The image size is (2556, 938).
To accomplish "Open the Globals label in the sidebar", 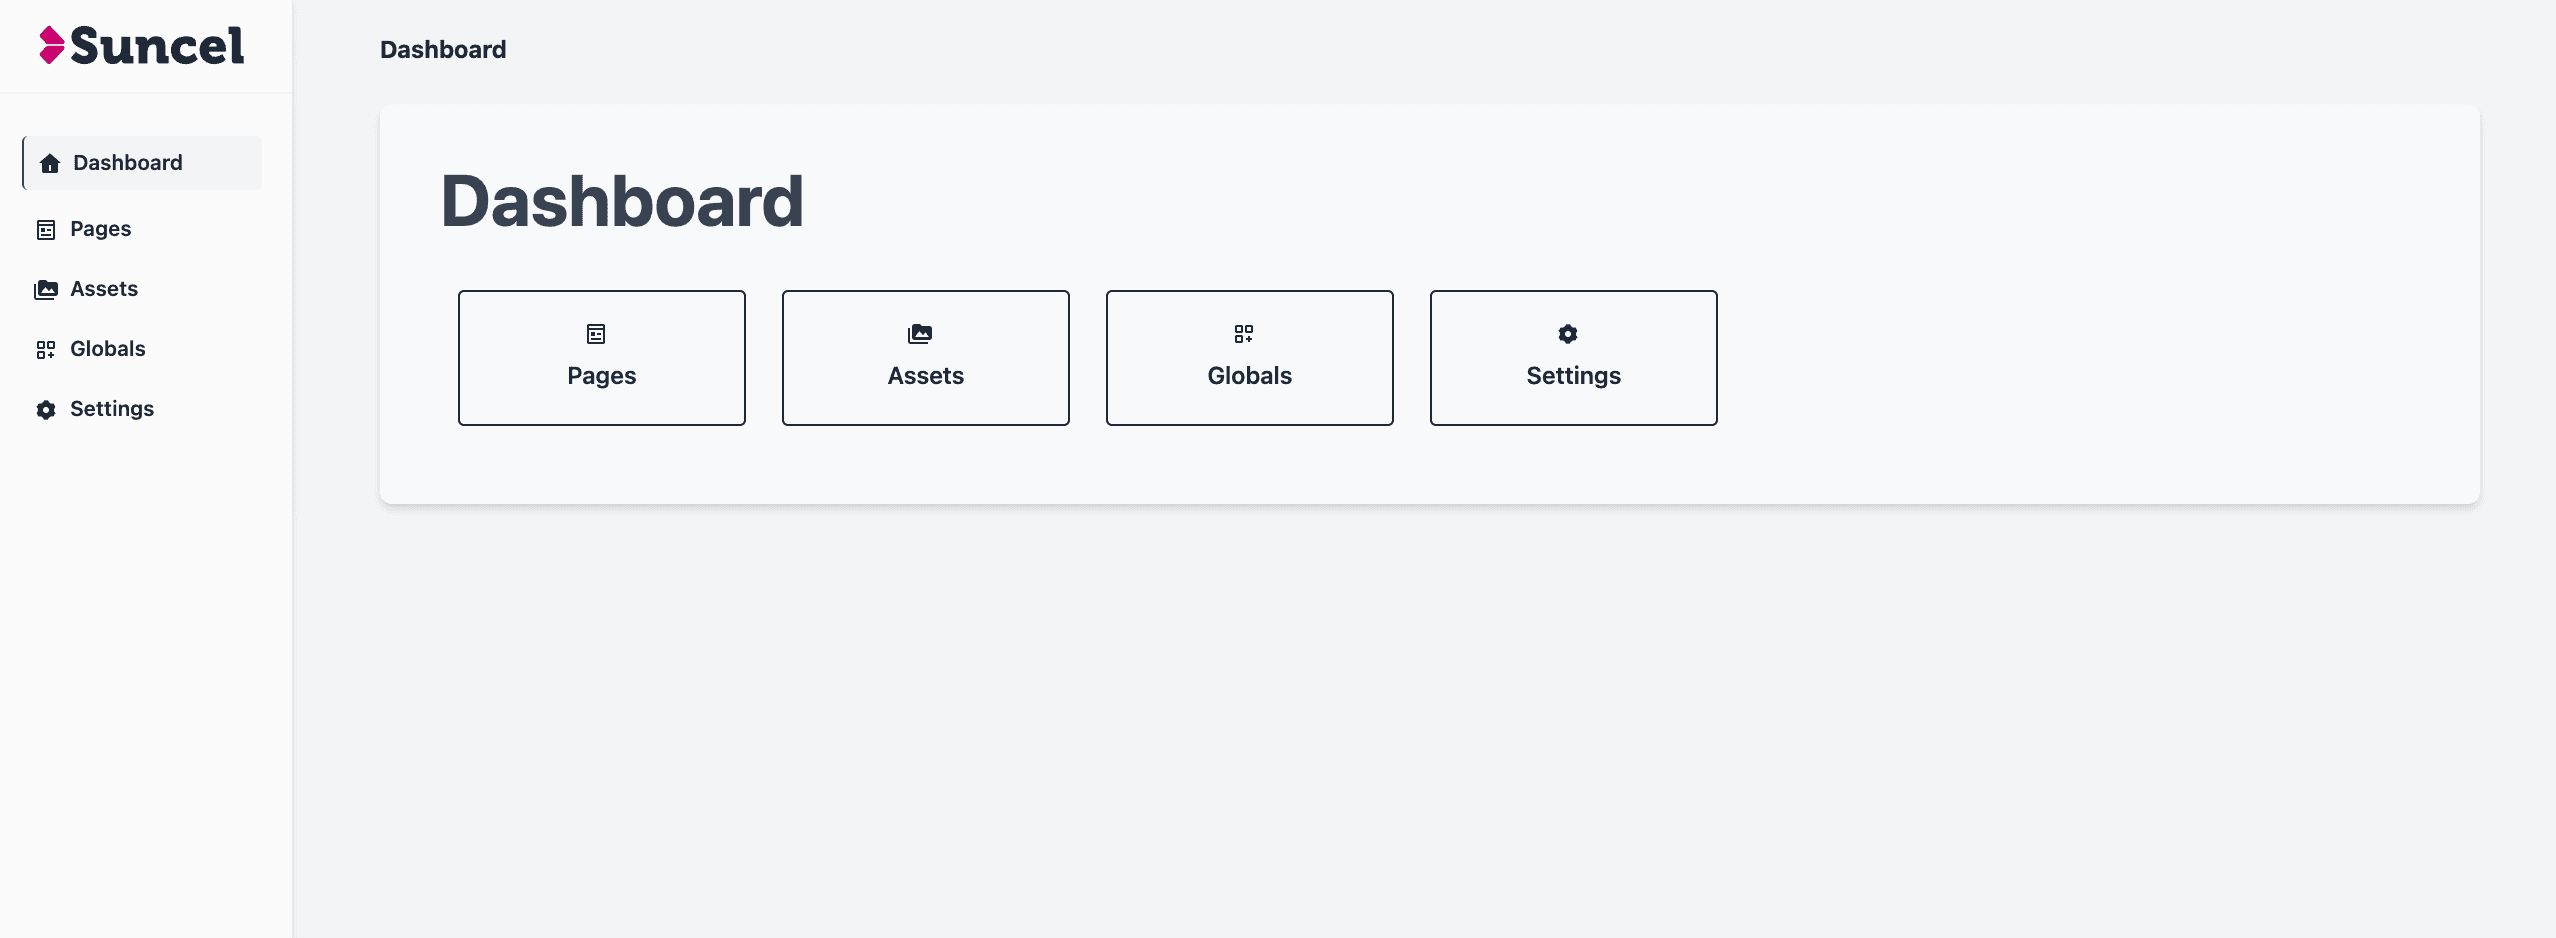I will tap(108, 349).
